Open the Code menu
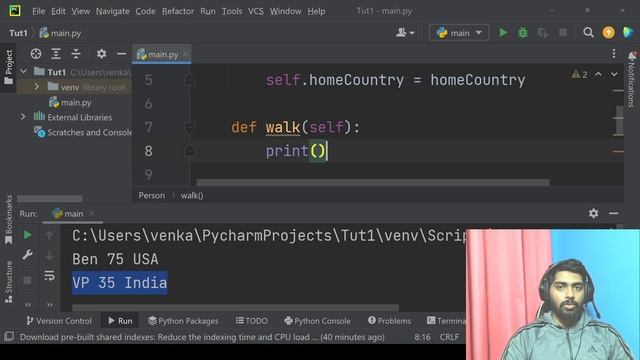The image size is (640, 360). (x=145, y=11)
